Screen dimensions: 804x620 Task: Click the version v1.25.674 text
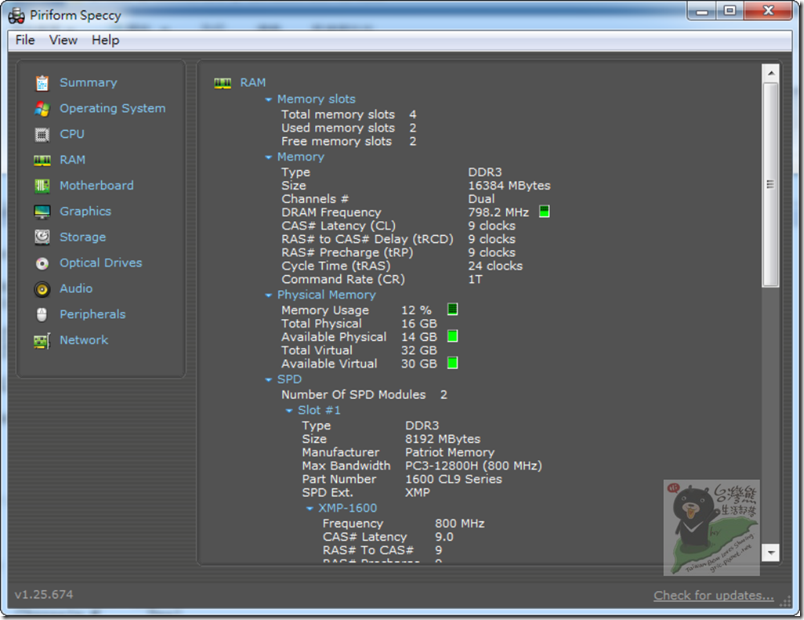click(x=44, y=594)
